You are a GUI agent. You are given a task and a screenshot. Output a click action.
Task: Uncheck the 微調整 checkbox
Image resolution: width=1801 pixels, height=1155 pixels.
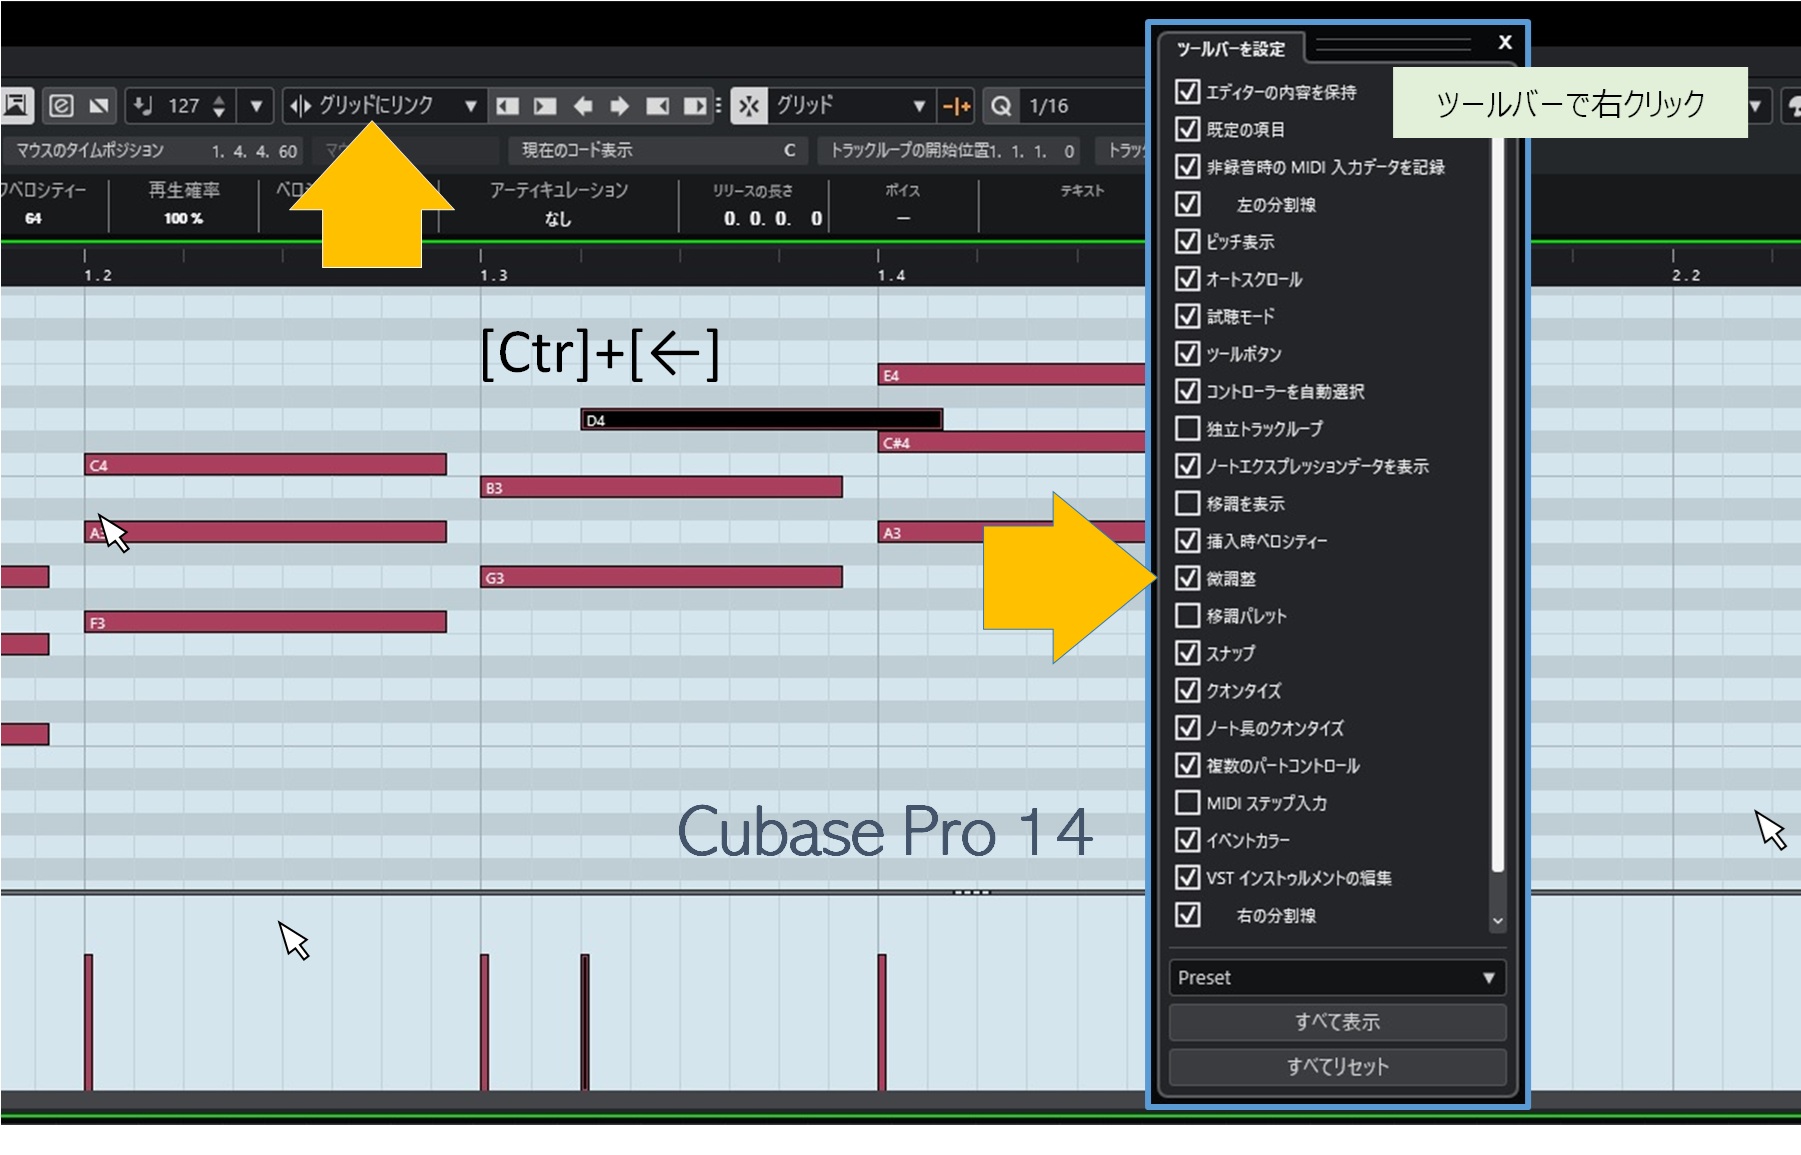(x=1187, y=578)
